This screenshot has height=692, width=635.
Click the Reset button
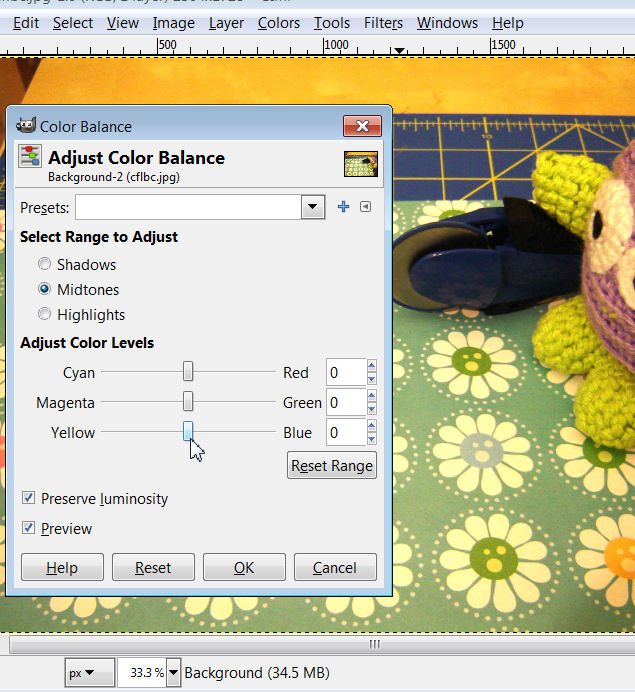click(153, 567)
